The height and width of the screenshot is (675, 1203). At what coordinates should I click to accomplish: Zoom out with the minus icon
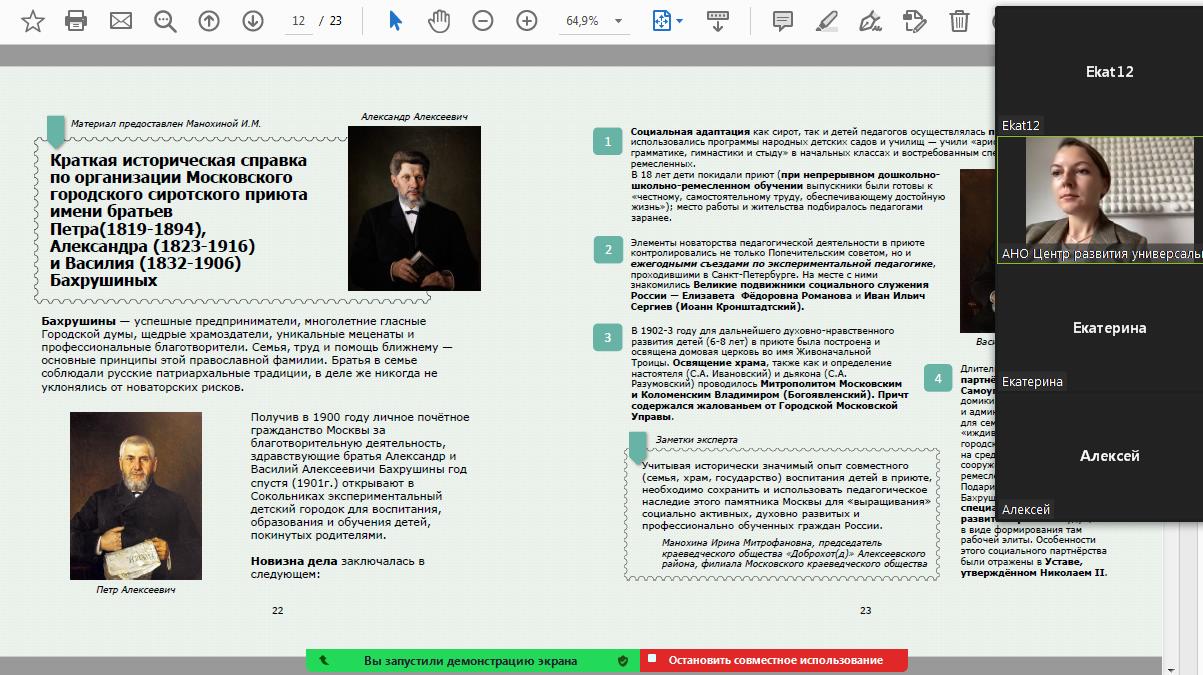click(x=483, y=21)
